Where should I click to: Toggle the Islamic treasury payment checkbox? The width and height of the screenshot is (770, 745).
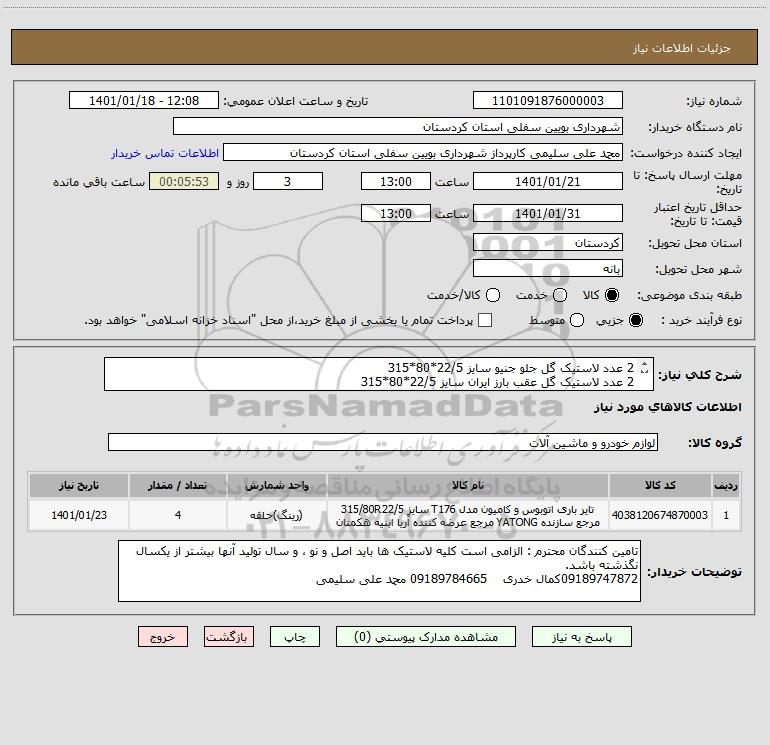[x=485, y=320]
